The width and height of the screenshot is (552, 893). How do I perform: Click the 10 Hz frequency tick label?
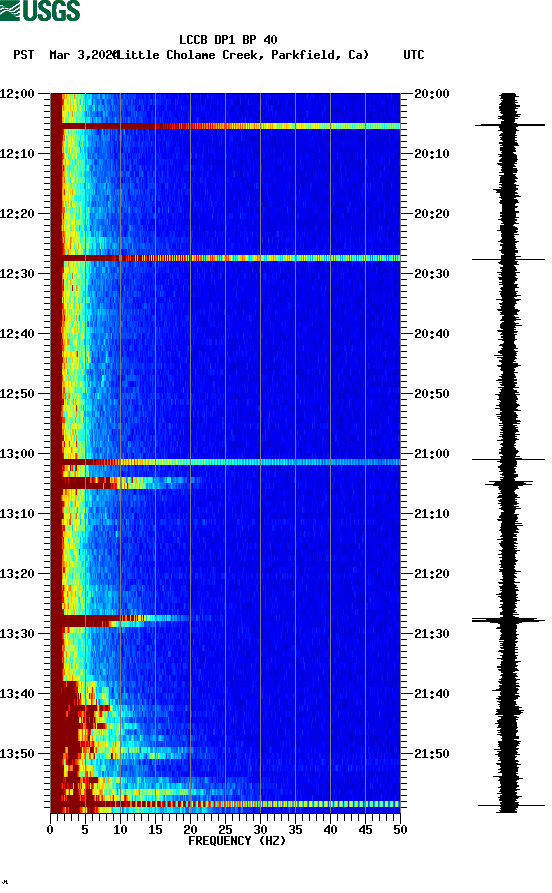point(120,830)
